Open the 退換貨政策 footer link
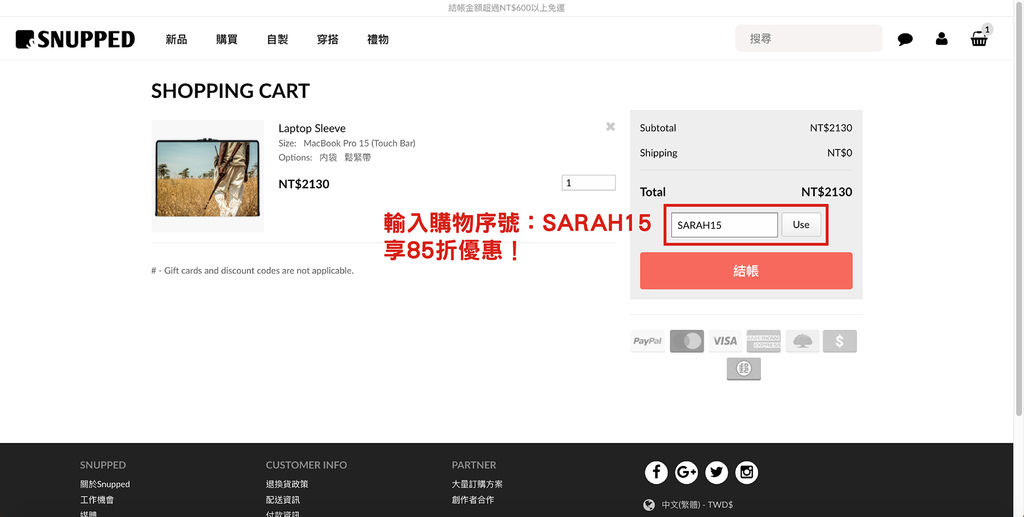This screenshot has height=517, width=1024. tap(287, 484)
